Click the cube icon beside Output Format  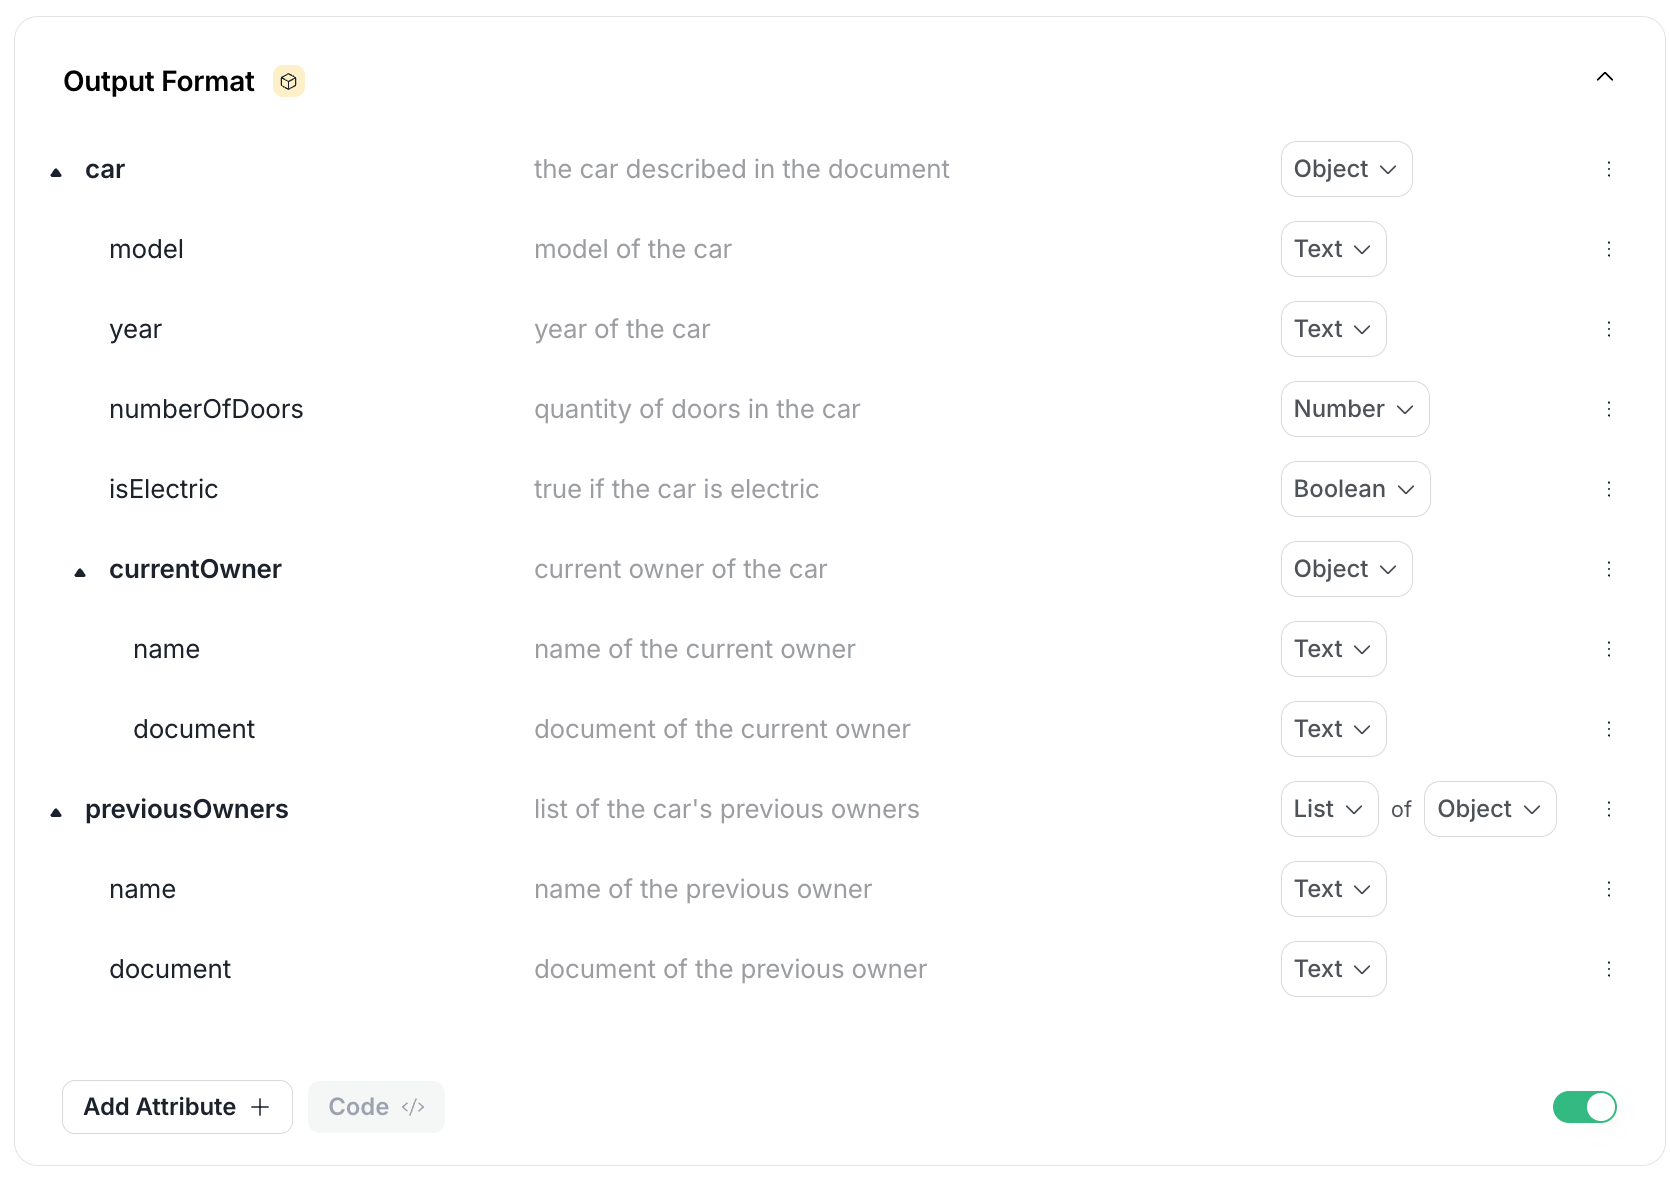point(289,82)
